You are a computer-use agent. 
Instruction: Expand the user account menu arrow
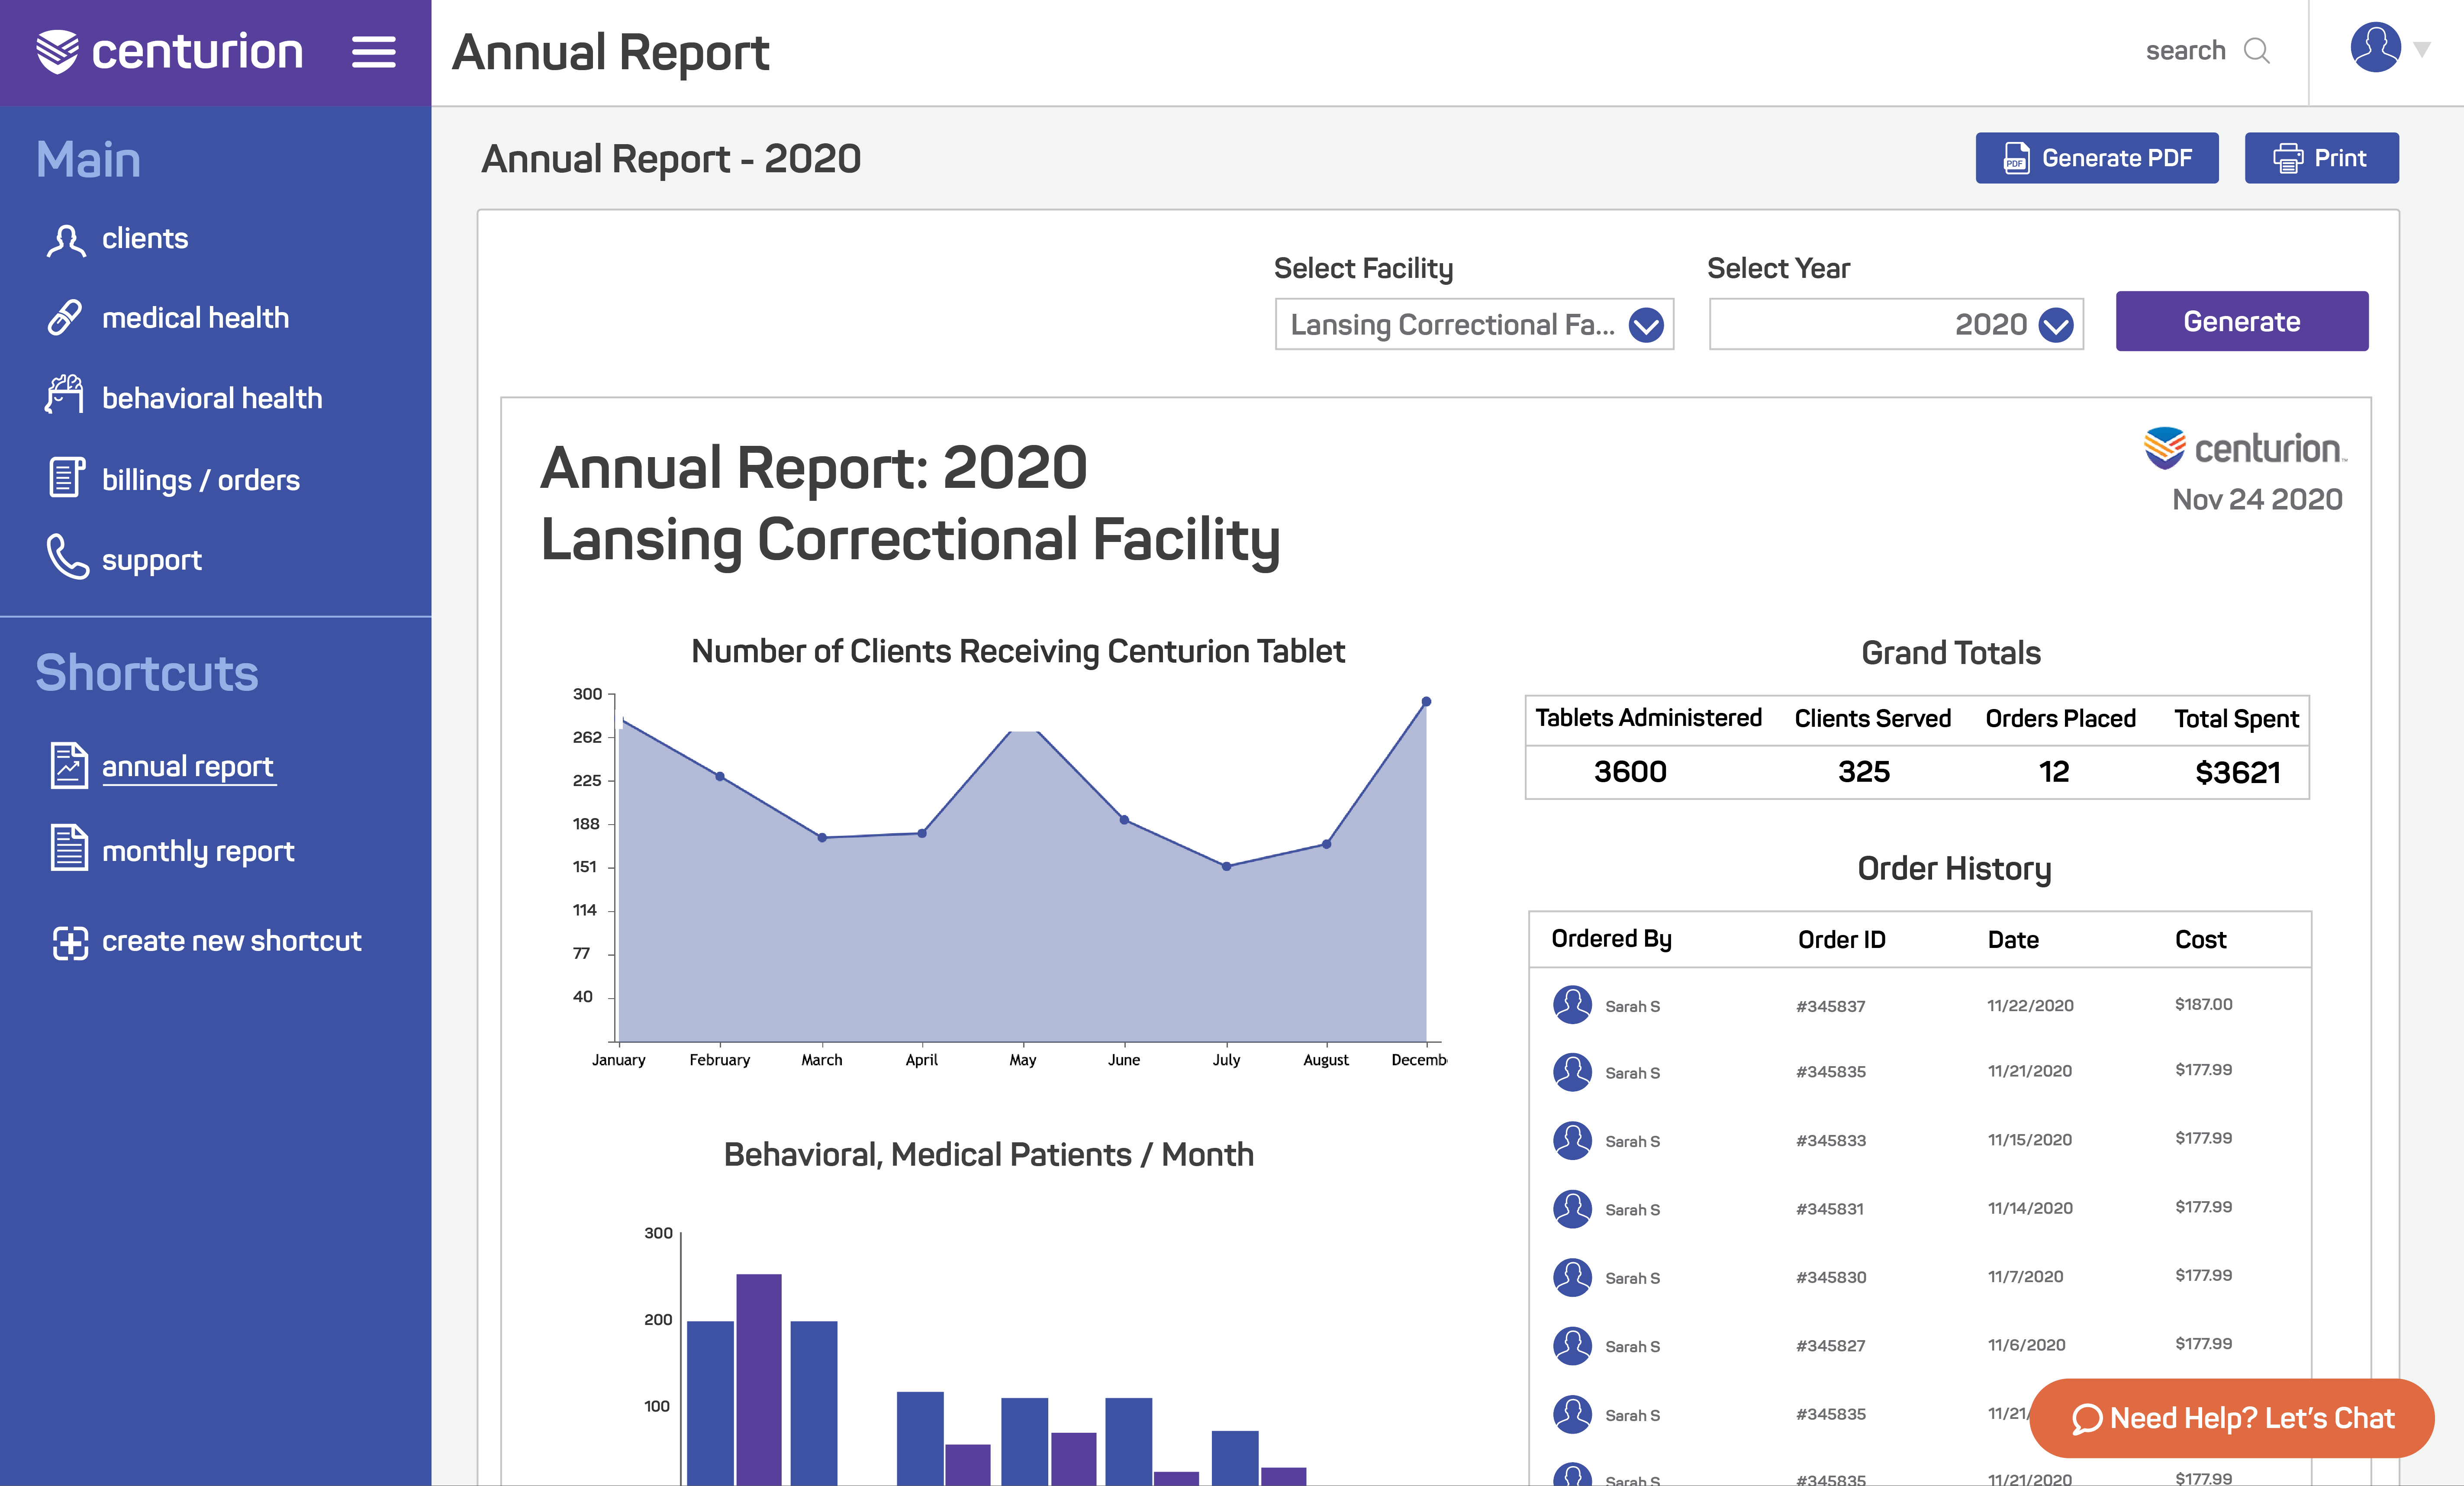(x=2422, y=49)
